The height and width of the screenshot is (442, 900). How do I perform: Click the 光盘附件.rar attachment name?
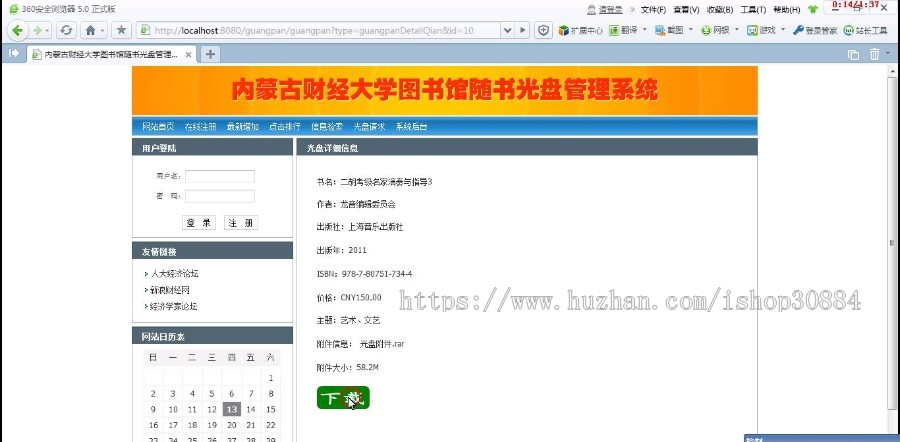(382, 344)
